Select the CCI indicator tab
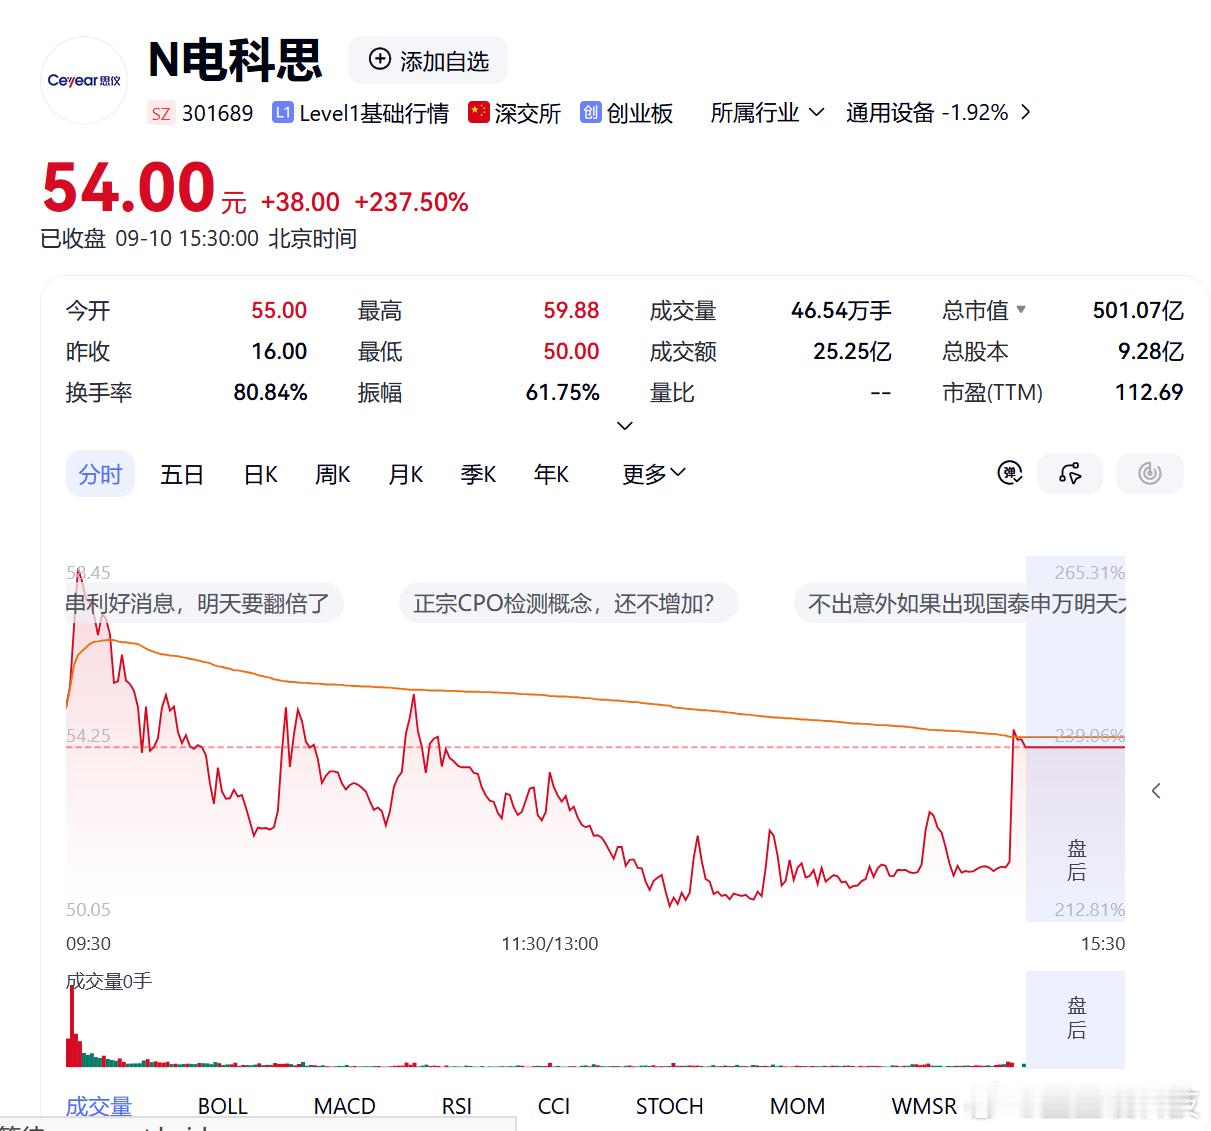This screenshot has height=1131, width=1211. click(553, 1106)
